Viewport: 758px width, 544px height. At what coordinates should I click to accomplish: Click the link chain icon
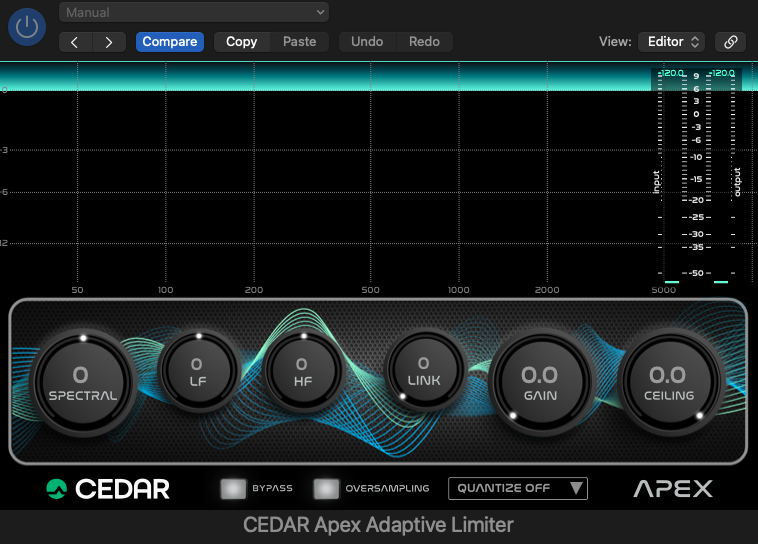coord(731,42)
